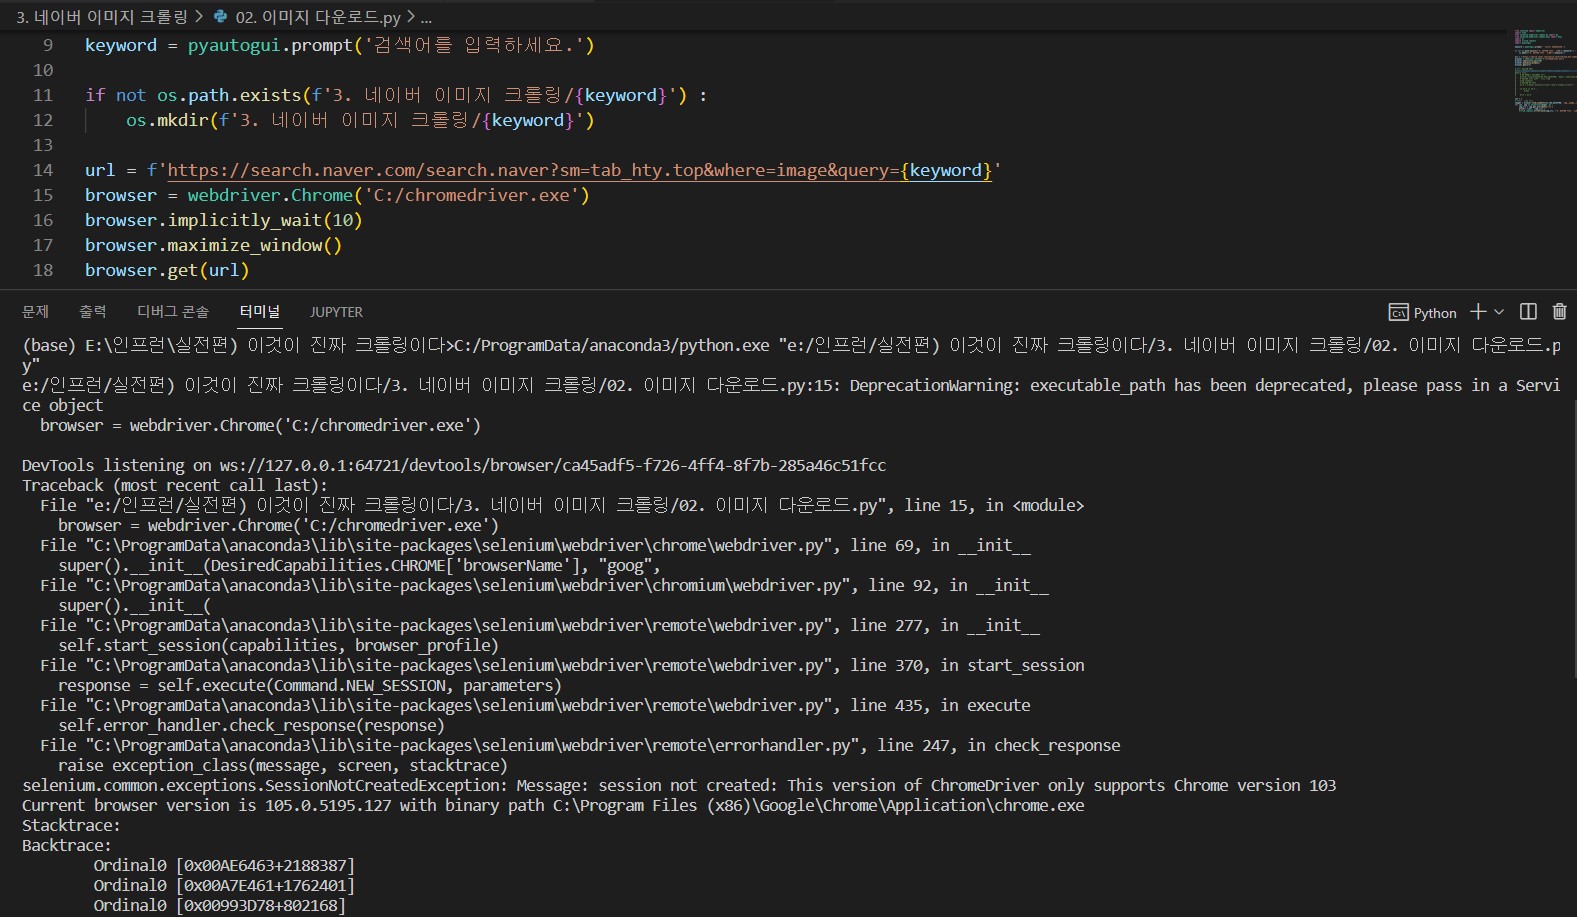Click the SessionNotCreatedException error message line
The height and width of the screenshot is (917, 1577).
[679, 785]
